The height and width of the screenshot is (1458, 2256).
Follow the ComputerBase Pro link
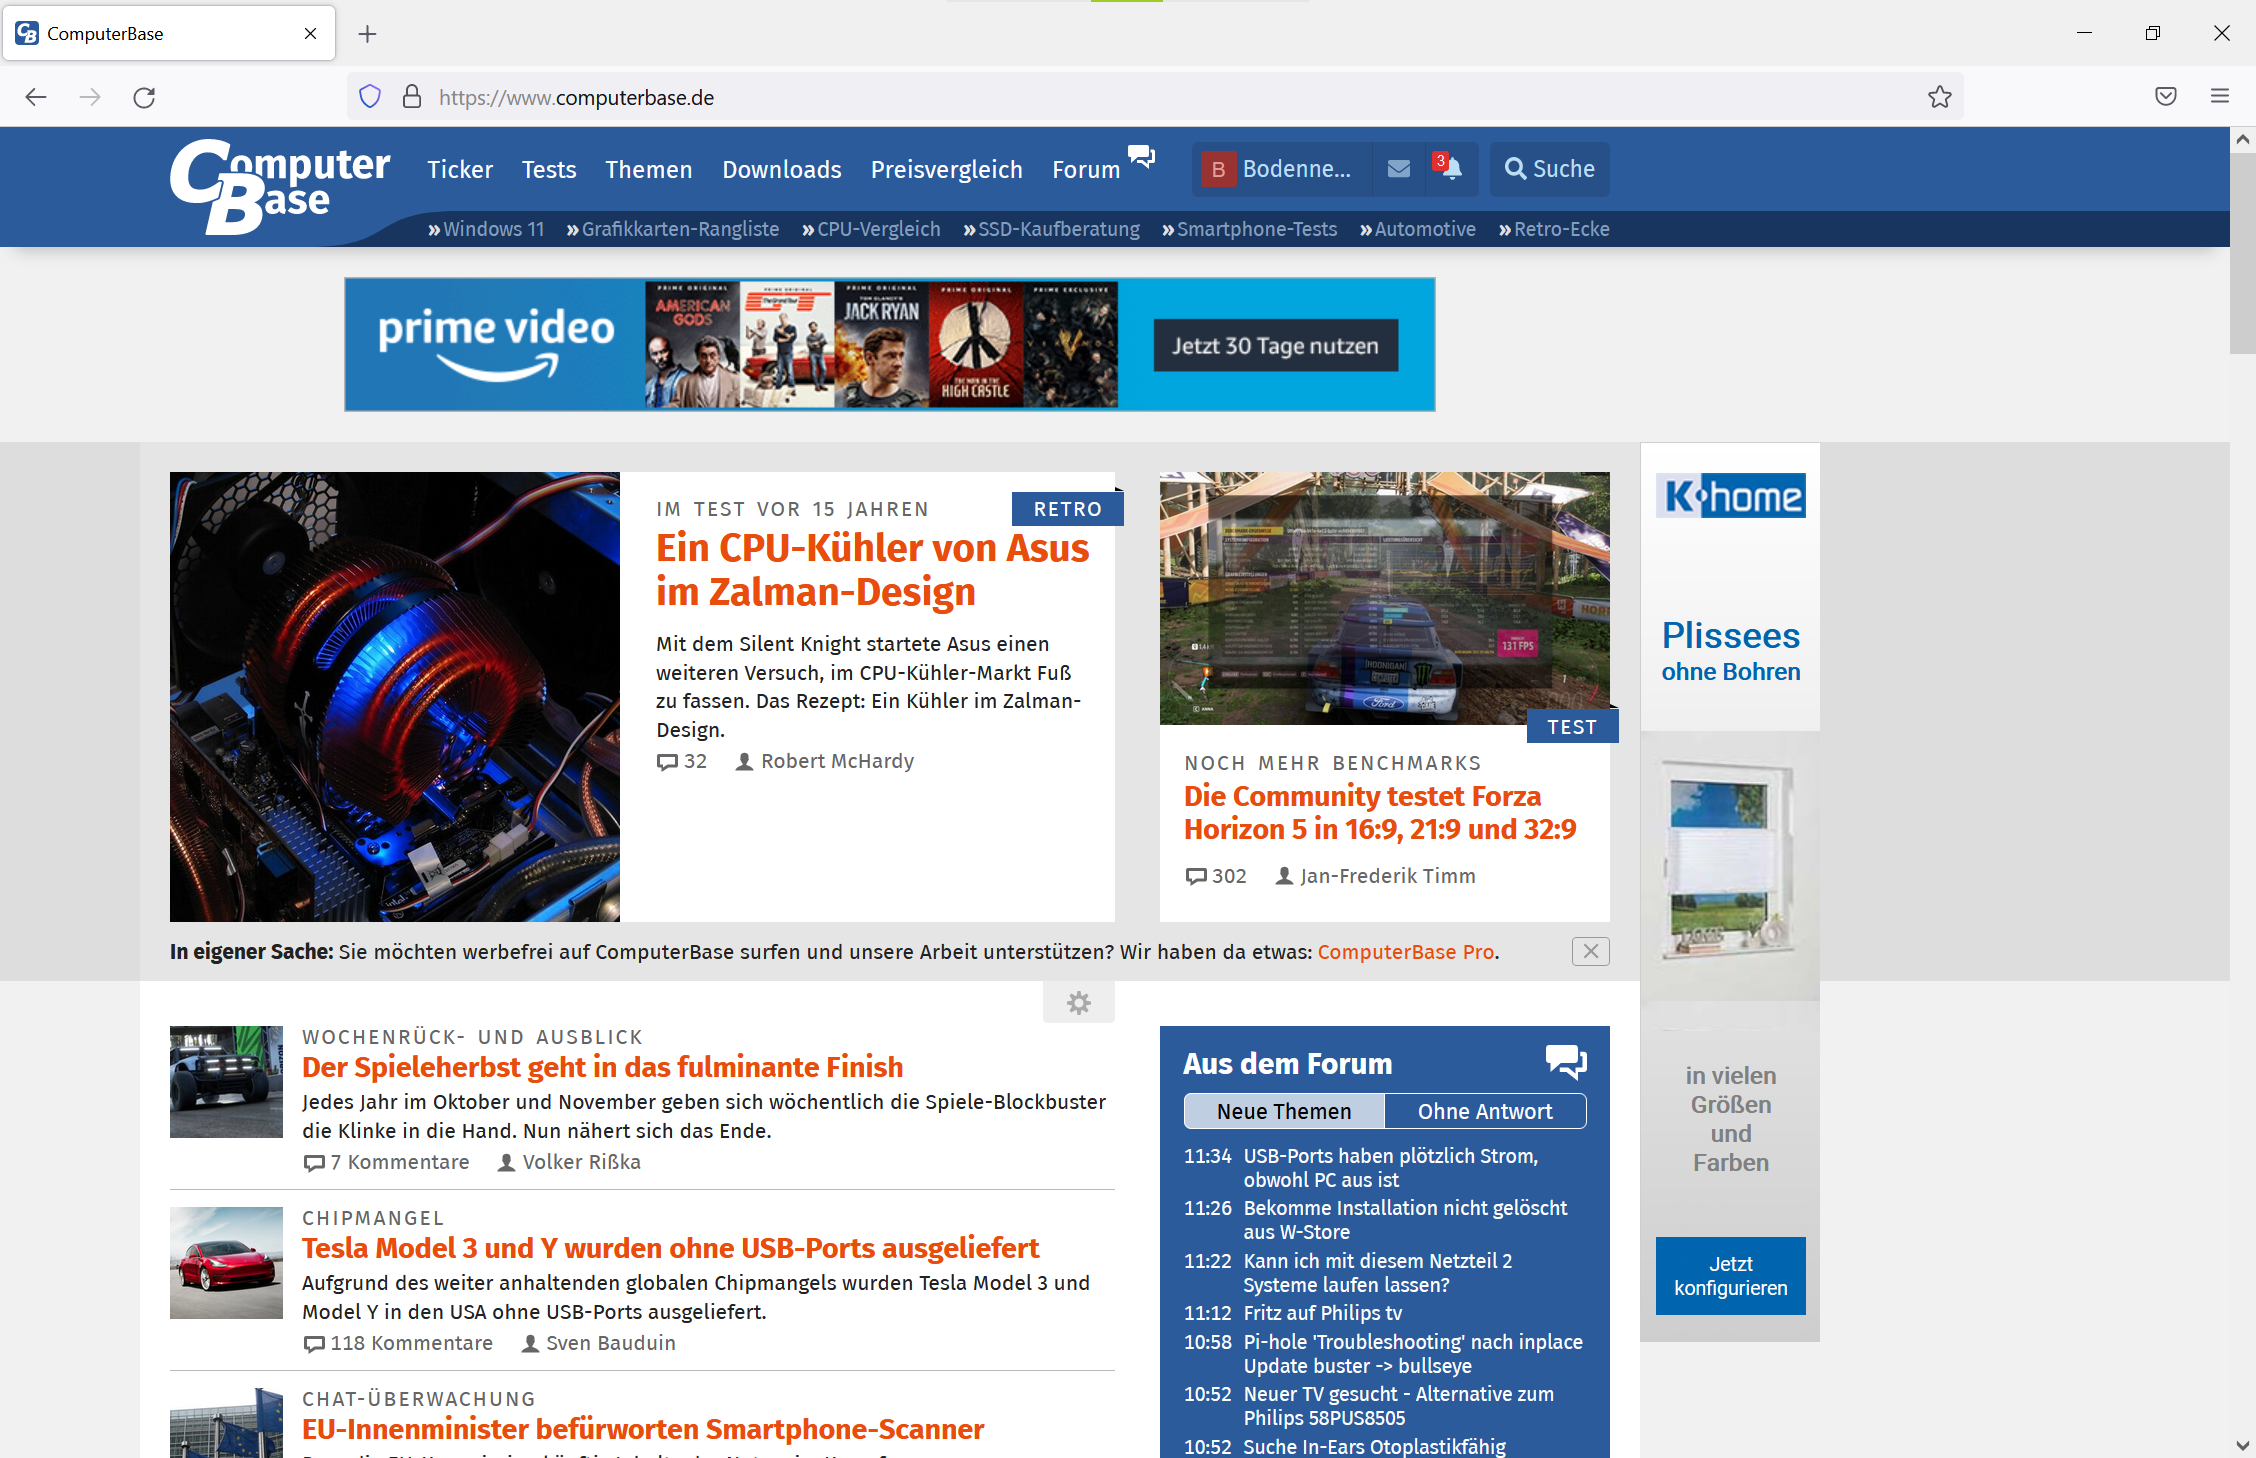(1405, 952)
